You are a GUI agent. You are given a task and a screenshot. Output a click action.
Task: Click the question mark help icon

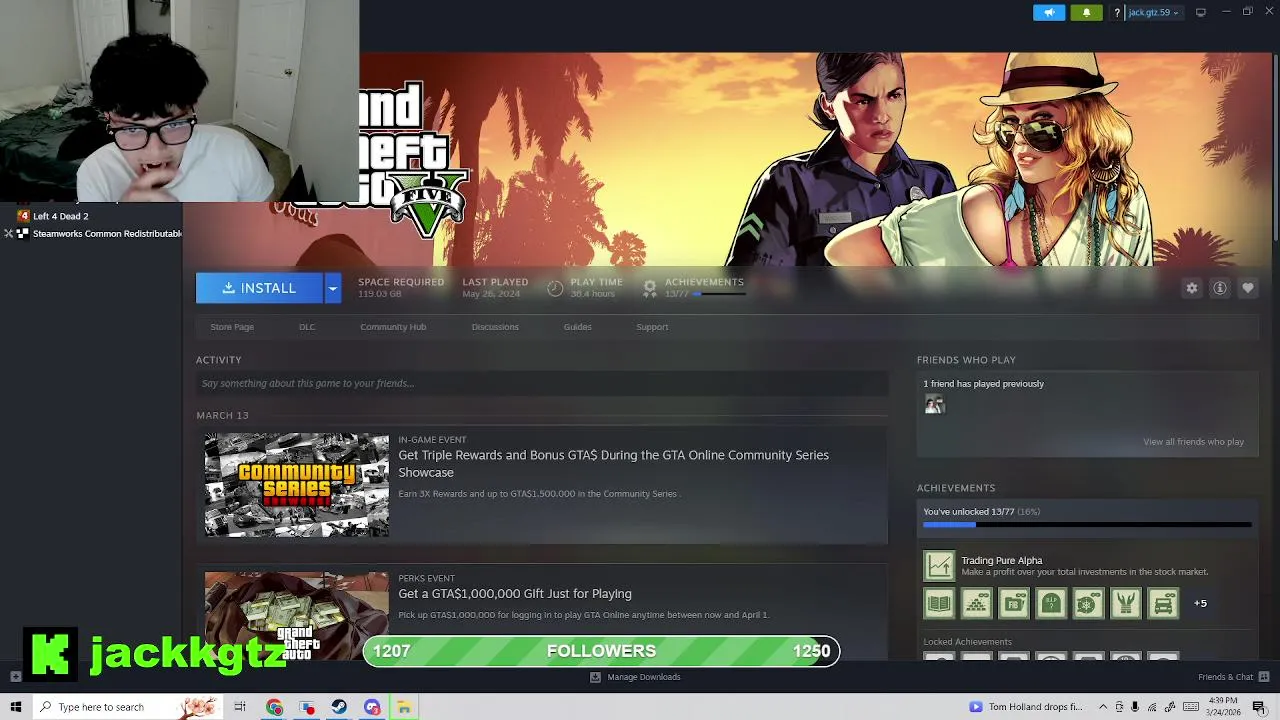point(1116,13)
